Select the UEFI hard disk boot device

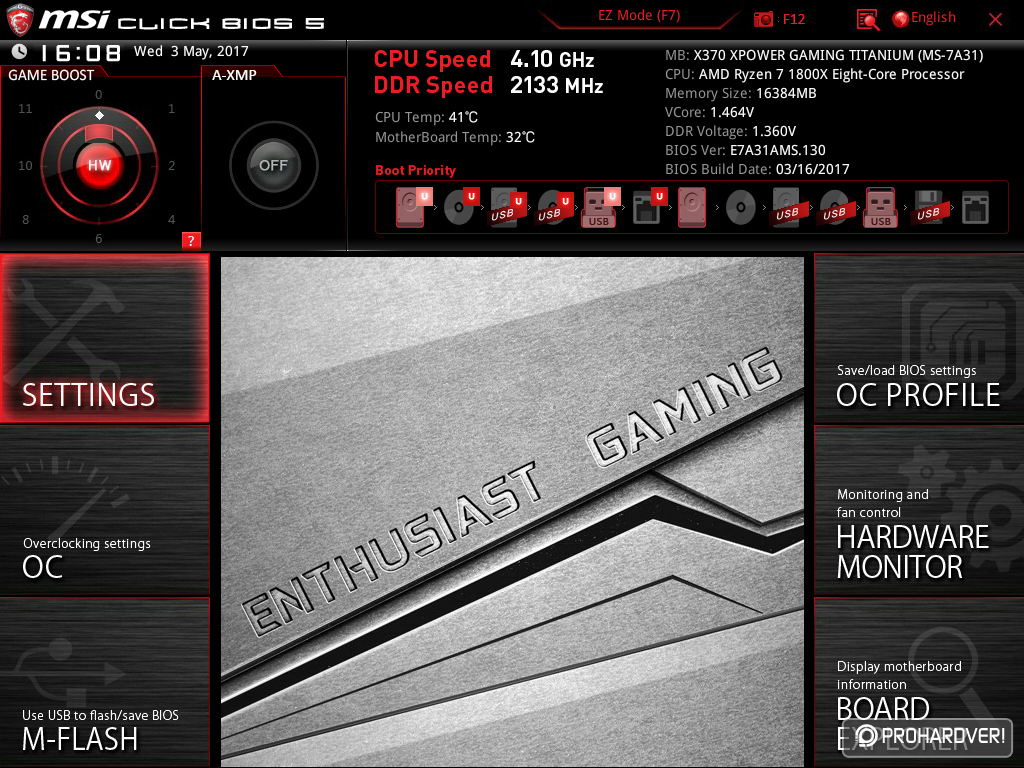(x=413, y=207)
